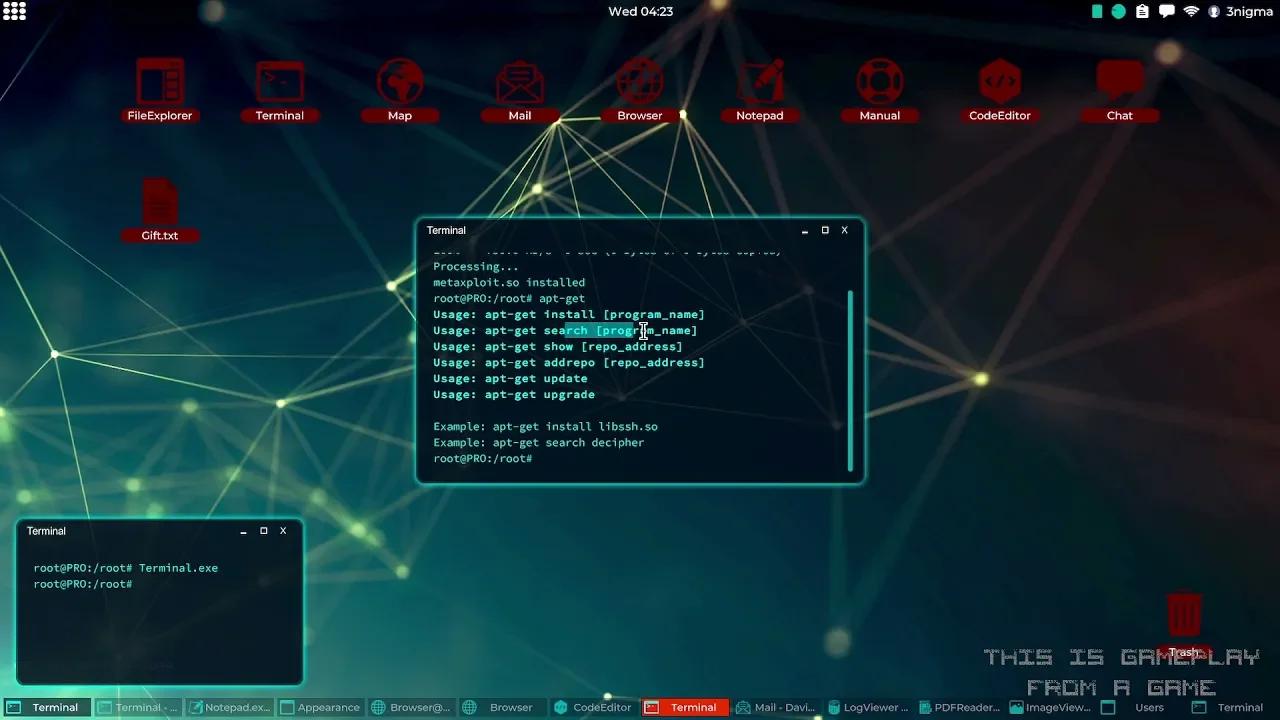Open the 3nigma user account menu
Screen dimensions: 1280x720
(x=1240, y=12)
